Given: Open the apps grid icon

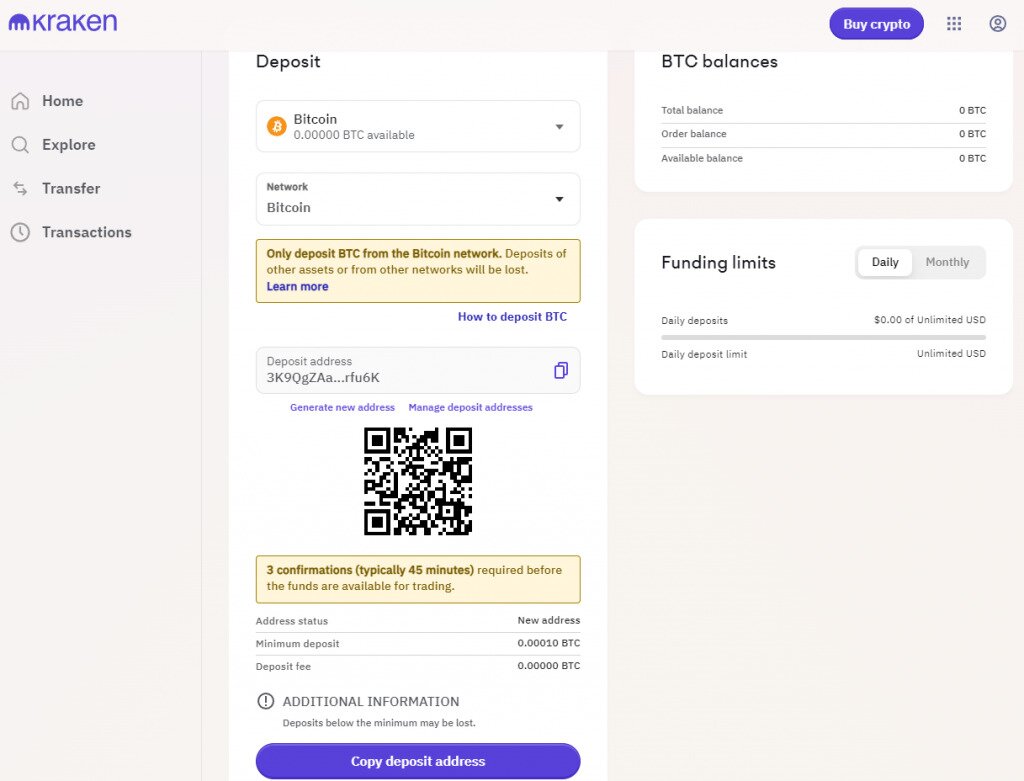Looking at the screenshot, I should point(954,23).
